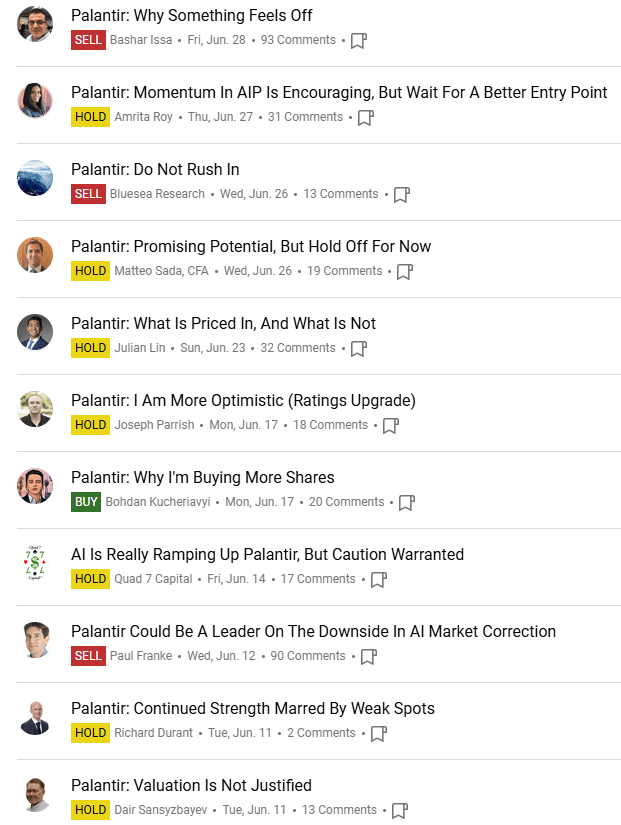Bookmark the 'Why Something Feels Off' article
This screenshot has height=825, width=621.
[x=359, y=41]
